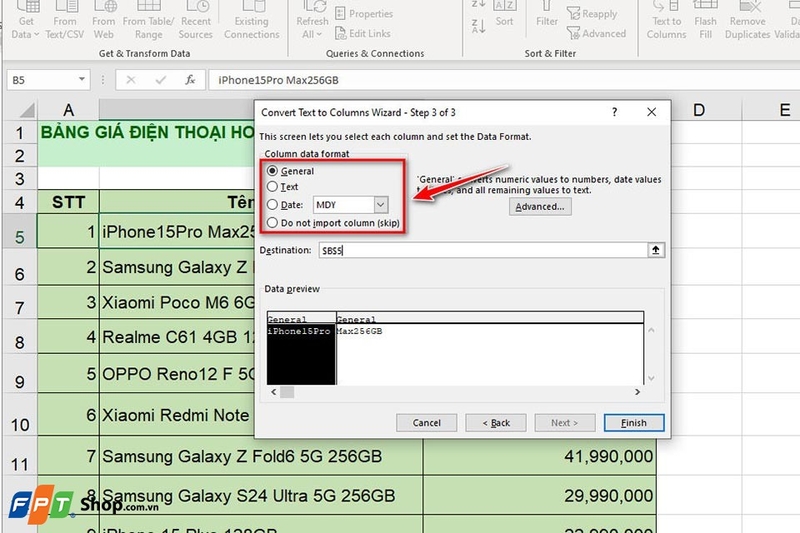Click the Insert Function fx icon
The height and width of the screenshot is (533, 800).
[190, 80]
